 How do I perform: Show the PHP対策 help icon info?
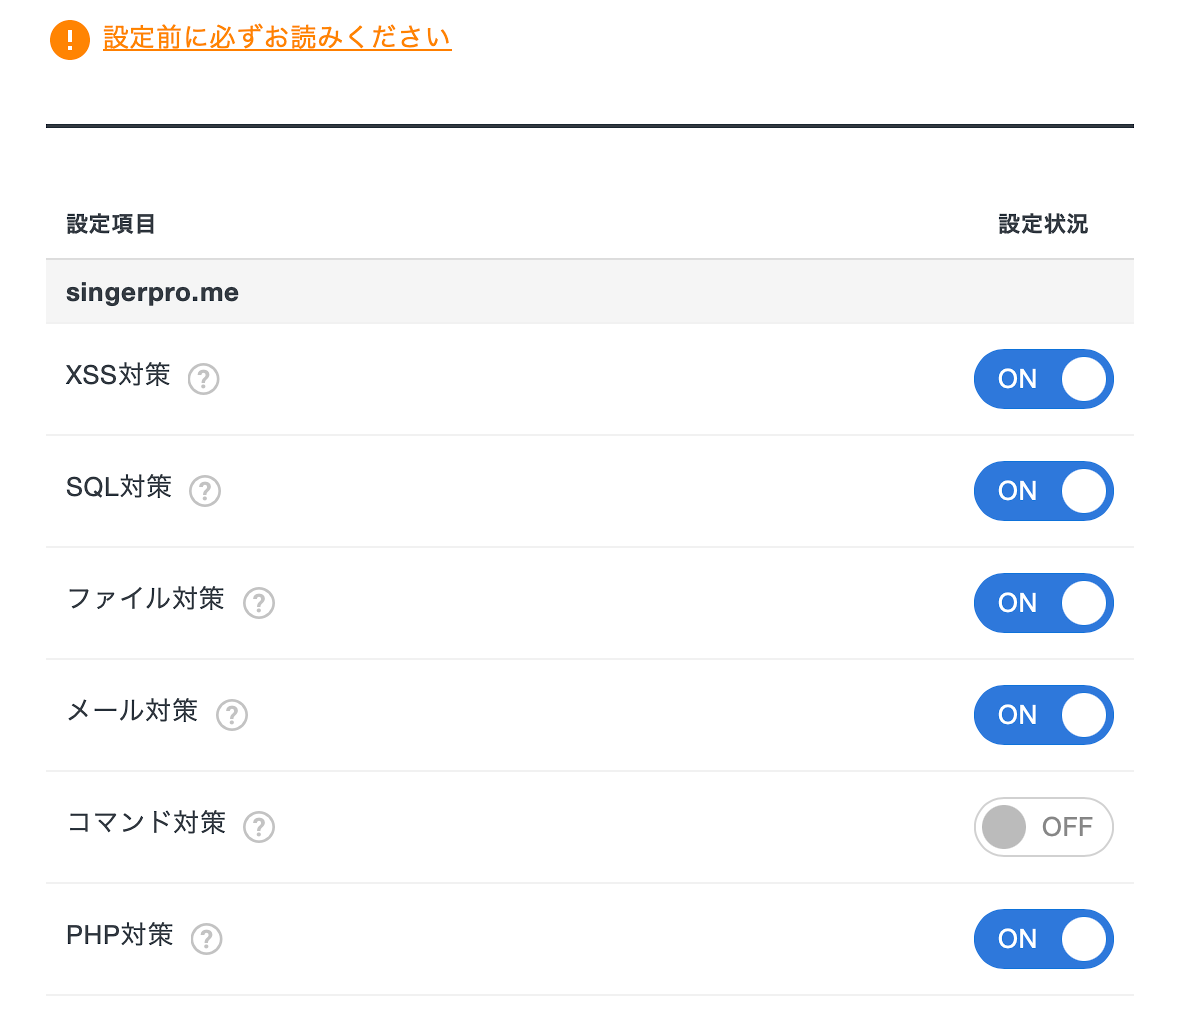(206, 939)
